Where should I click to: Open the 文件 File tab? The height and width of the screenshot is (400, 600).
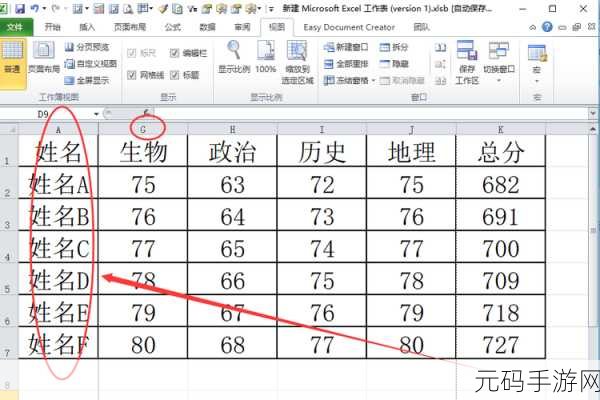click(15, 27)
